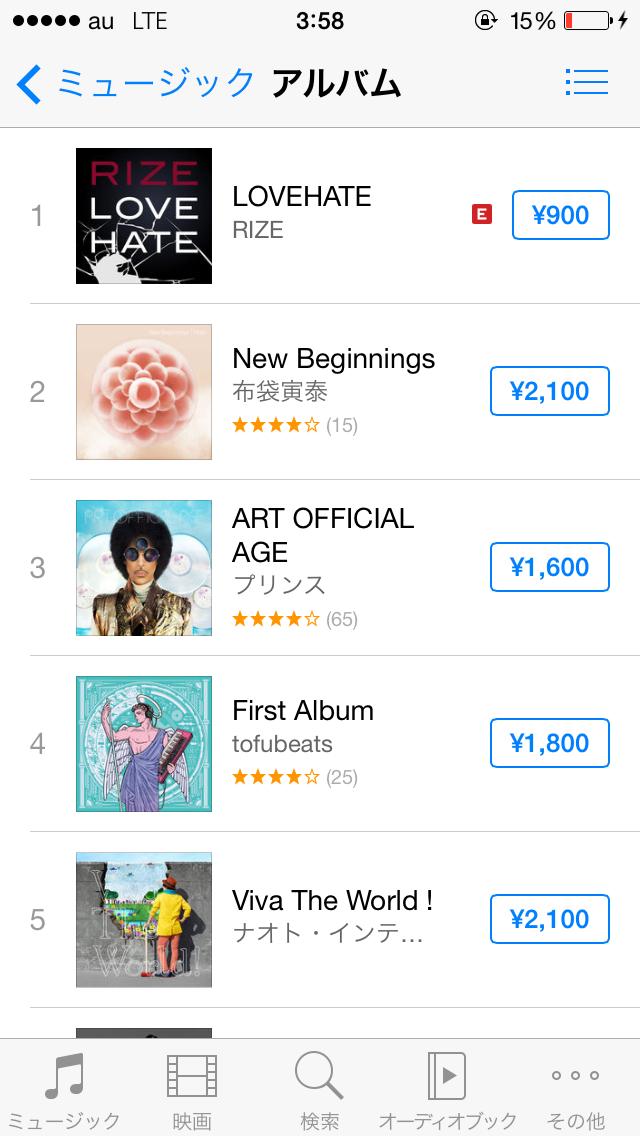Open the その他 more tab
The image size is (640, 1136).
[576, 1090]
